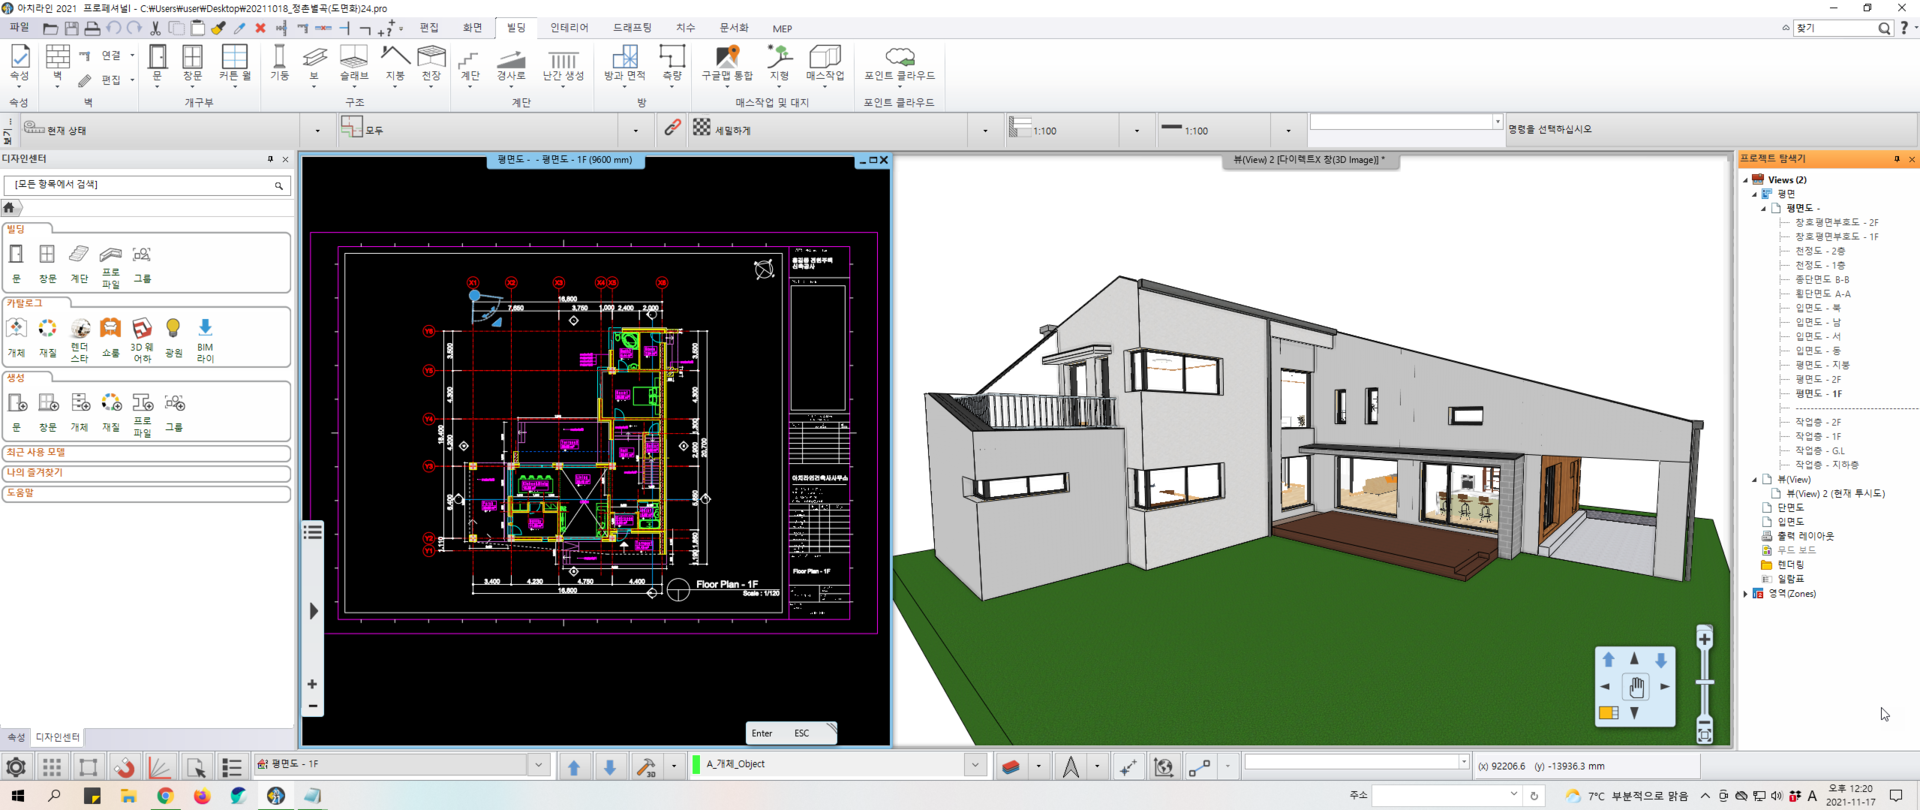Image resolution: width=1920 pixels, height=810 pixels.
Task: Expand the 영역(Zones) tree node
Action: click(1746, 594)
